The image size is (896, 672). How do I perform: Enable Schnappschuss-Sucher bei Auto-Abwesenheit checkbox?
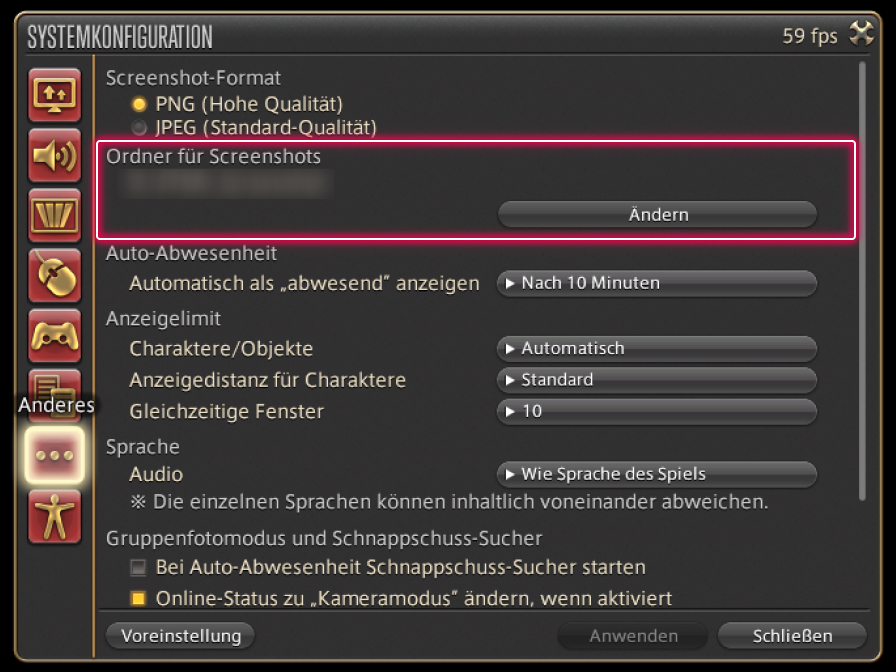(138, 568)
